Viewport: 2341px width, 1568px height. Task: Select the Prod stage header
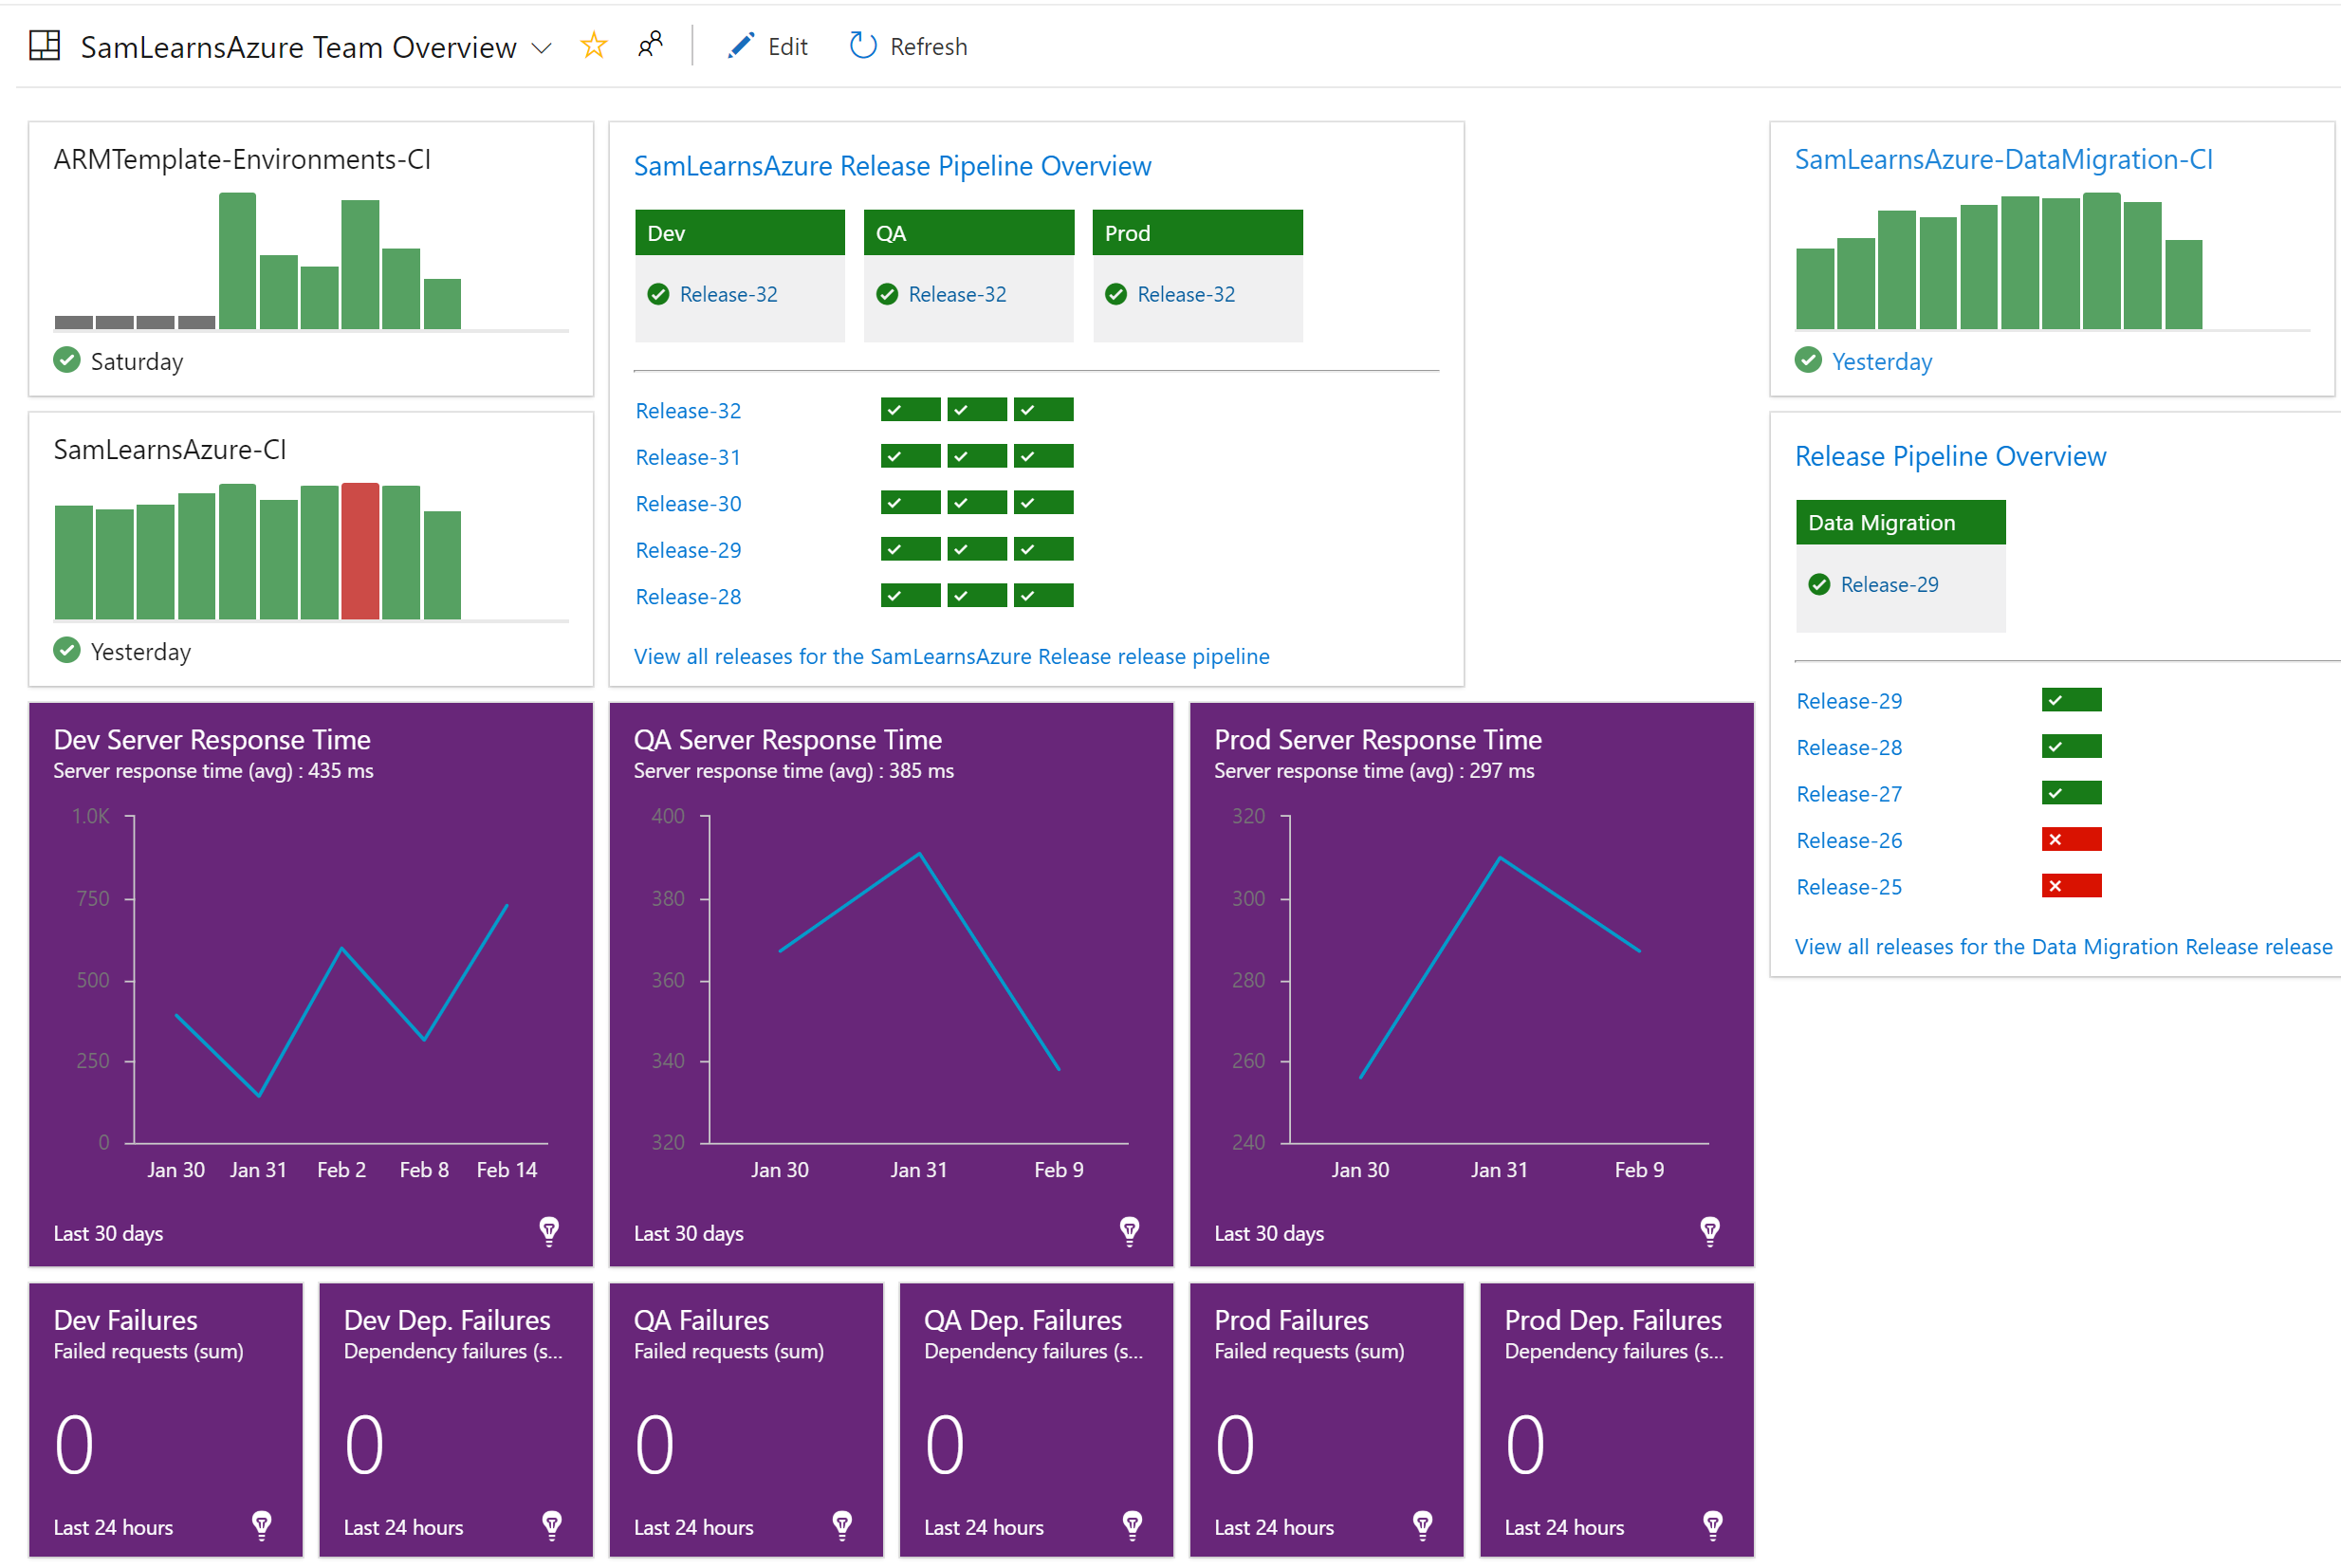coord(1196,233)
